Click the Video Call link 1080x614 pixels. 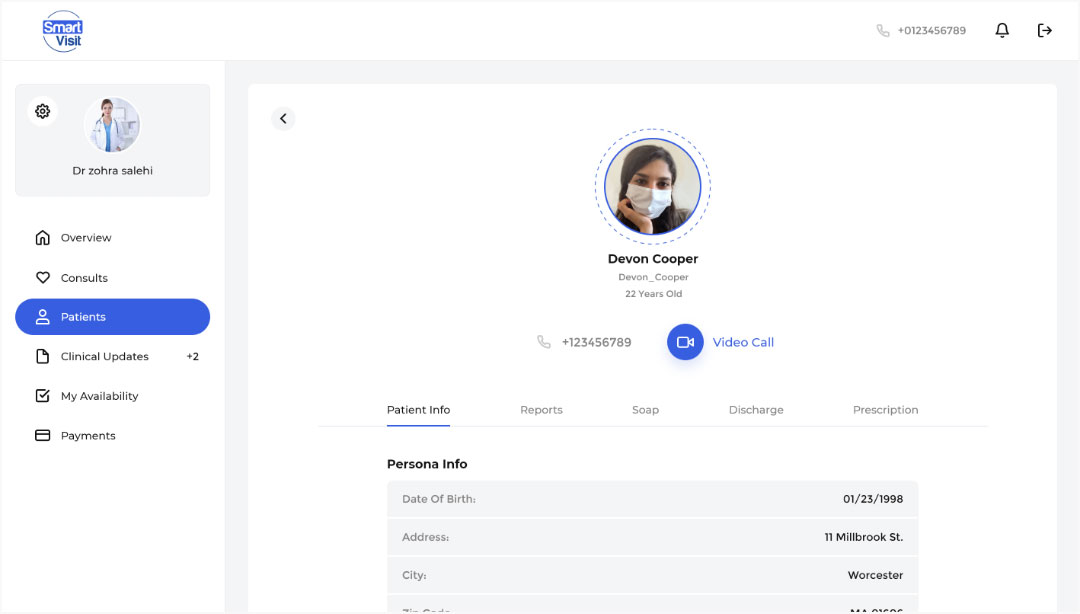743,342
